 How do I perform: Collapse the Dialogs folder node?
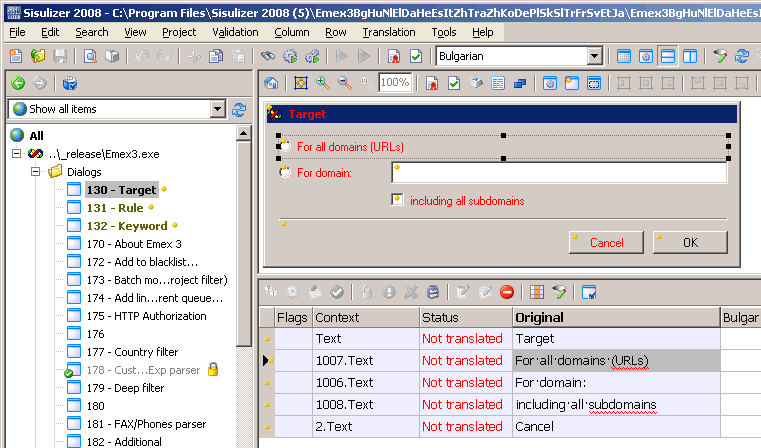point(35,172)
